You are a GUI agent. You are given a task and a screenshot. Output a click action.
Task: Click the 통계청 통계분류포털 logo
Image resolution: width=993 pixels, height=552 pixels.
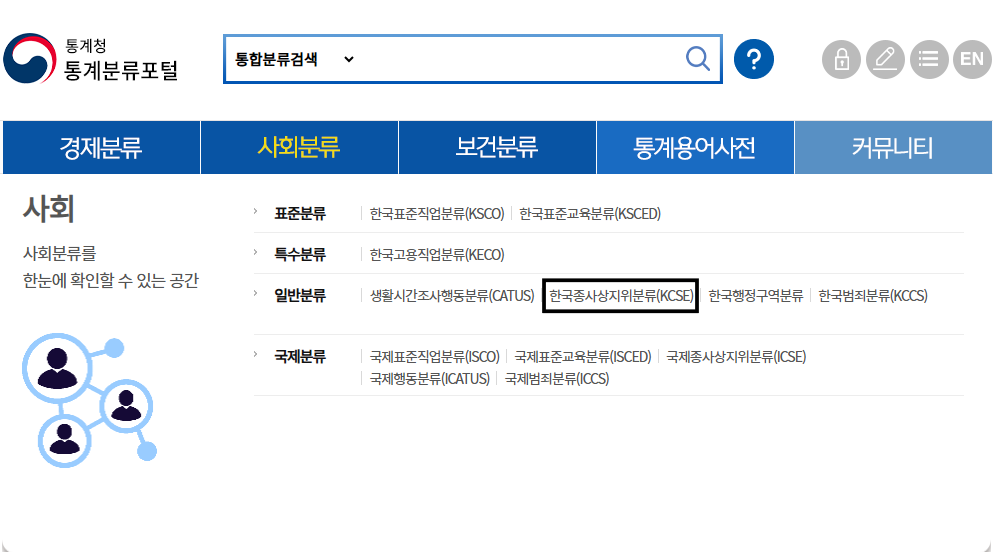(92, 60)
